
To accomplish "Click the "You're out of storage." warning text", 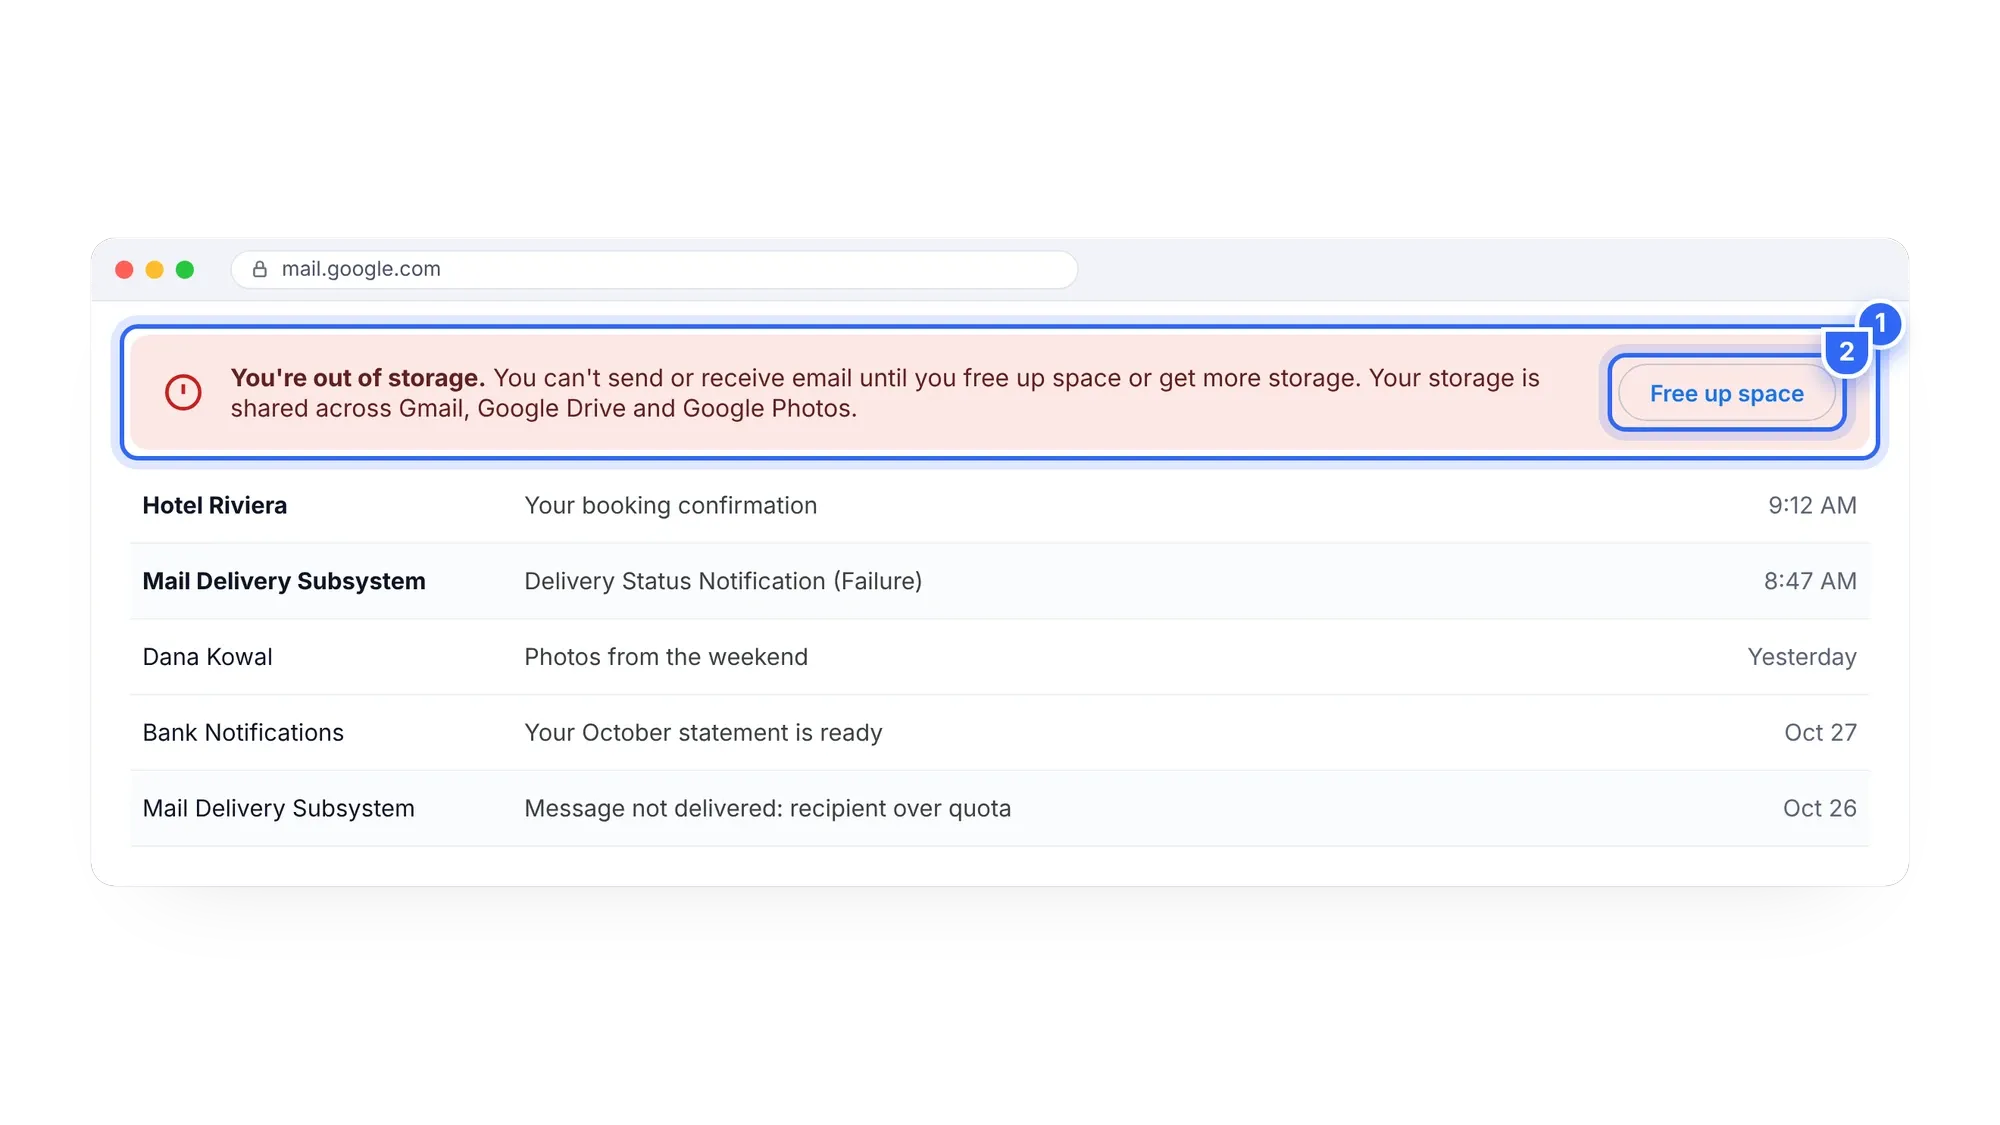I will pos(357,378).
